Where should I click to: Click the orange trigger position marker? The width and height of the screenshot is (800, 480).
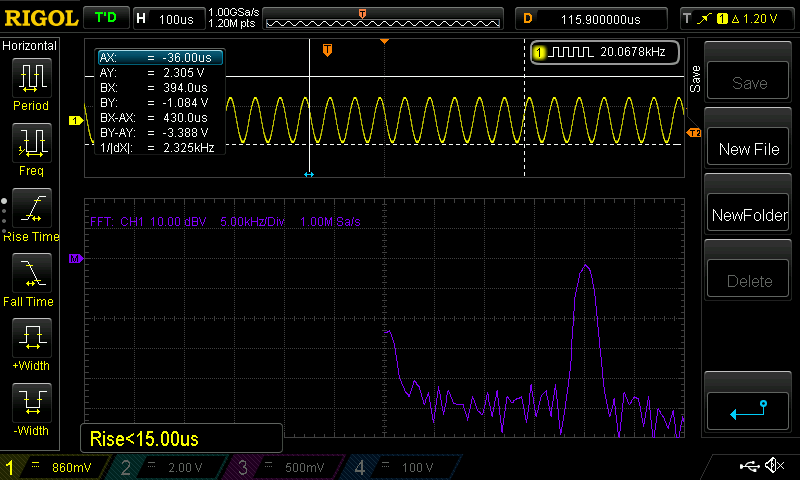327,50
